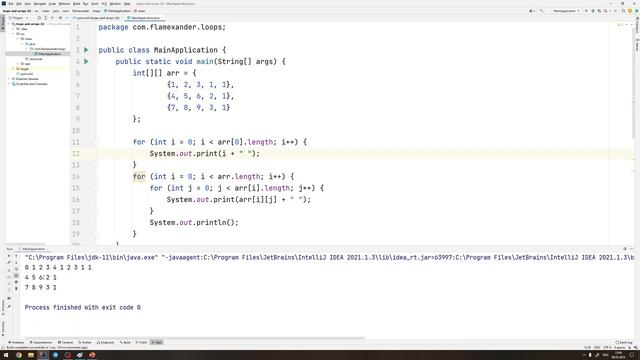Screen dimensions: 640x360
Task: Click the Stop button in top toolbar
Action: point(616,11)
